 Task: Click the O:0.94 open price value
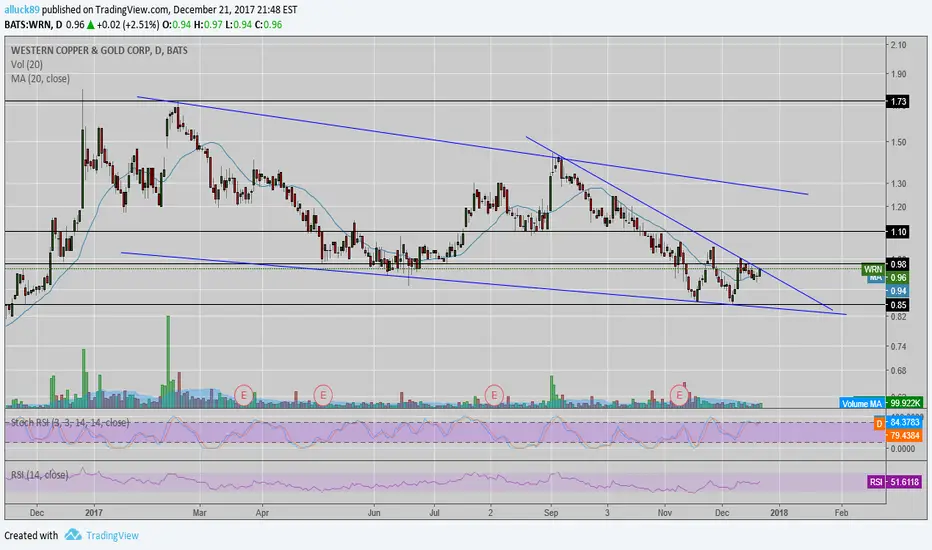point(177,24)
